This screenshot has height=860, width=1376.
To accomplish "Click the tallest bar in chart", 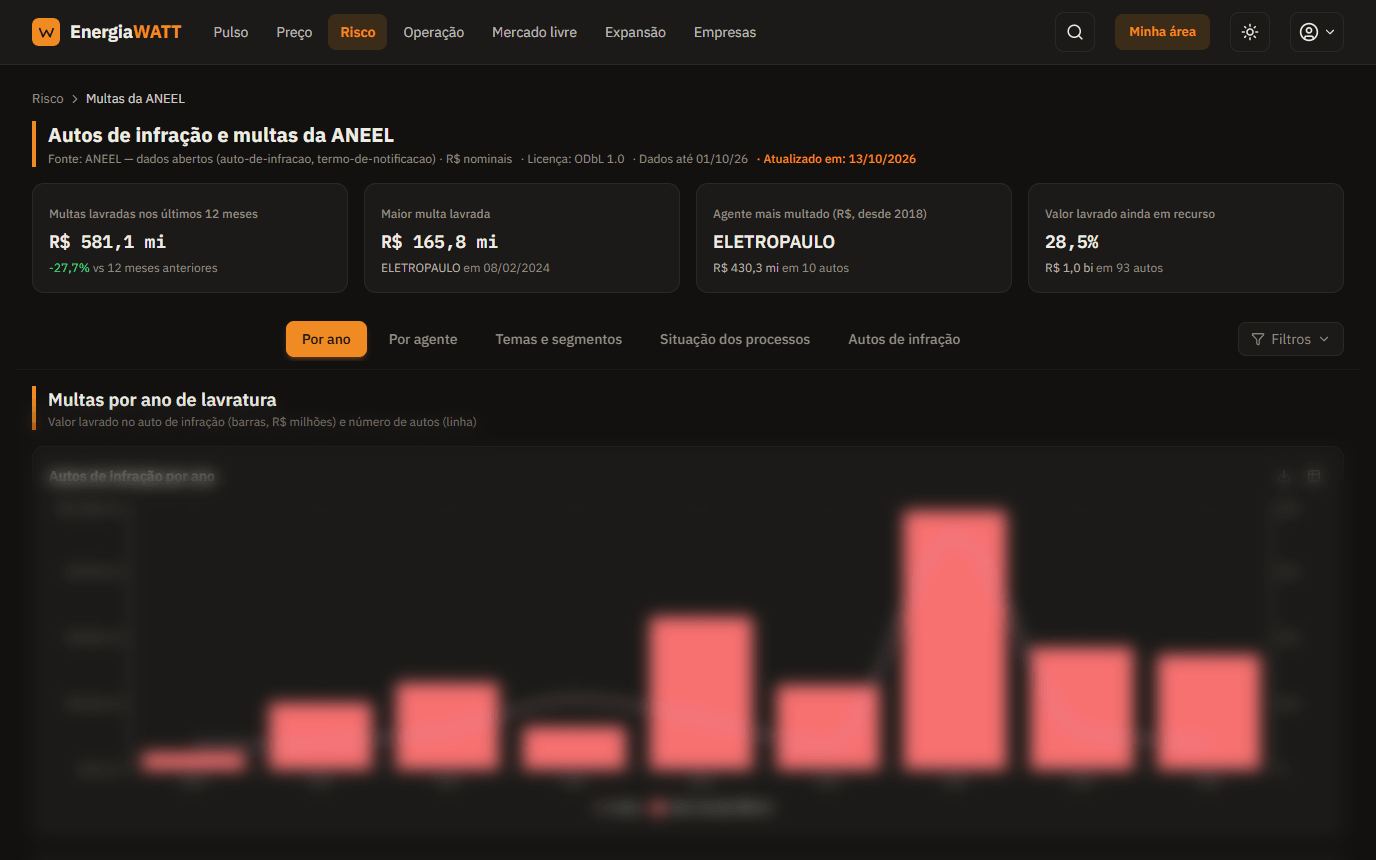I will click(954, 640).
